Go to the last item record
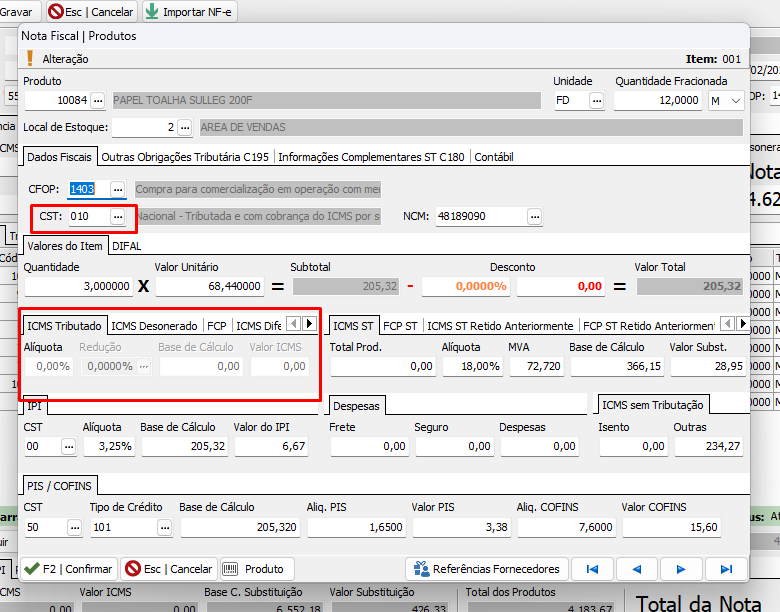 pos(726,568)
